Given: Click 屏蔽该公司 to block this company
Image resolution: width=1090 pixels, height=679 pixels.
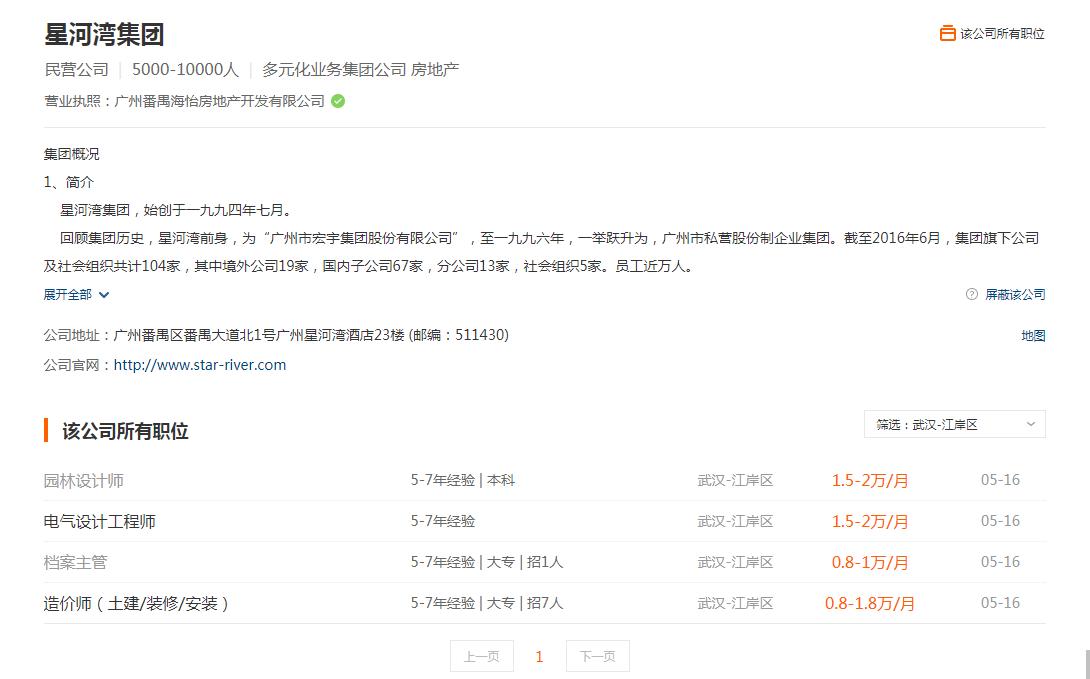Looking at the screenshot, I should tap(1013, 294).
